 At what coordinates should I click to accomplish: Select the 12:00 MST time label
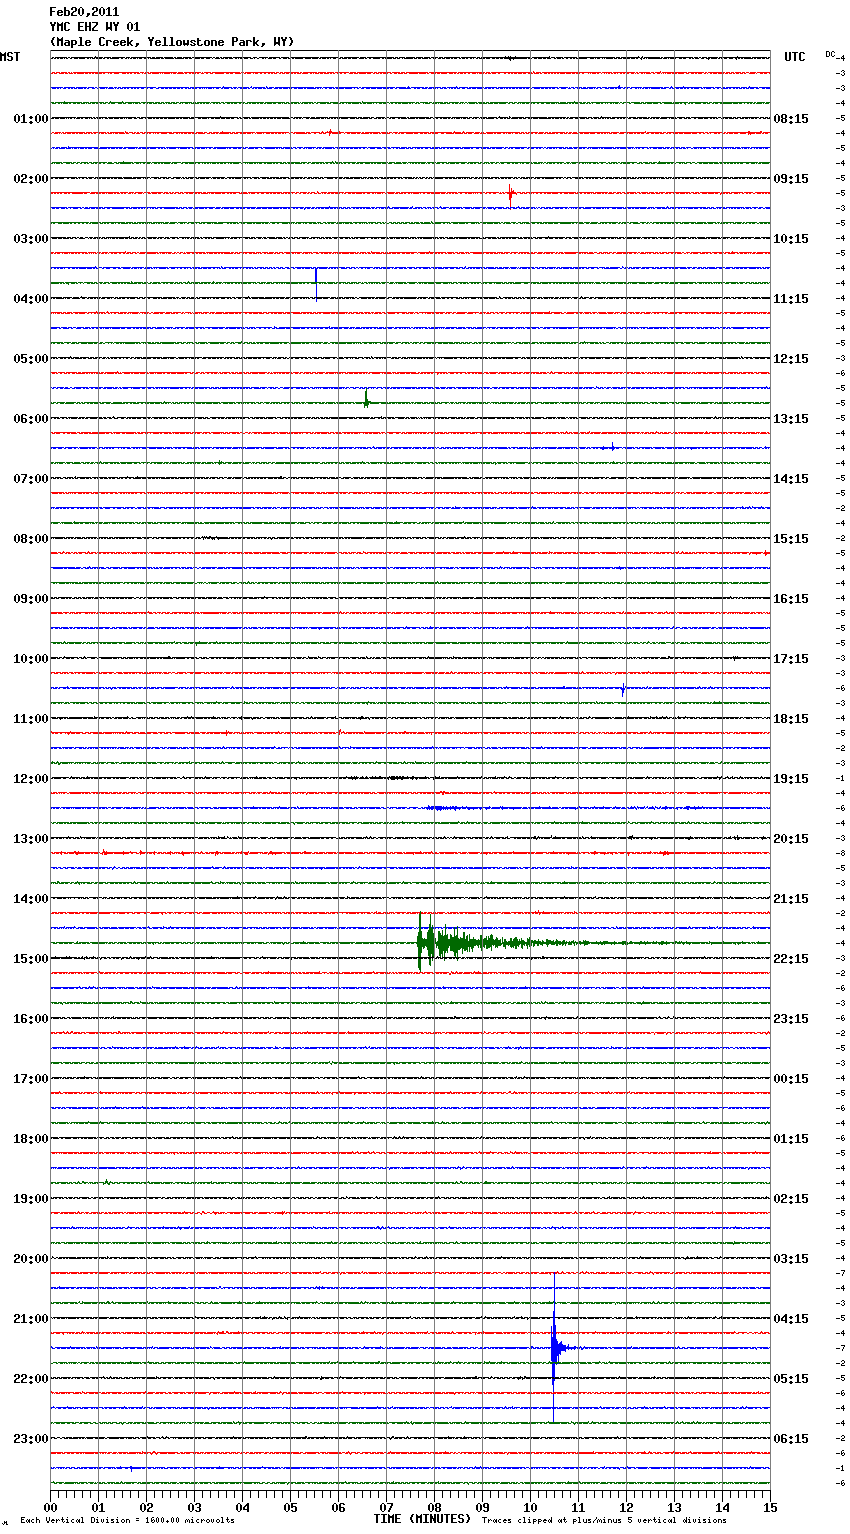pos(31,779)
